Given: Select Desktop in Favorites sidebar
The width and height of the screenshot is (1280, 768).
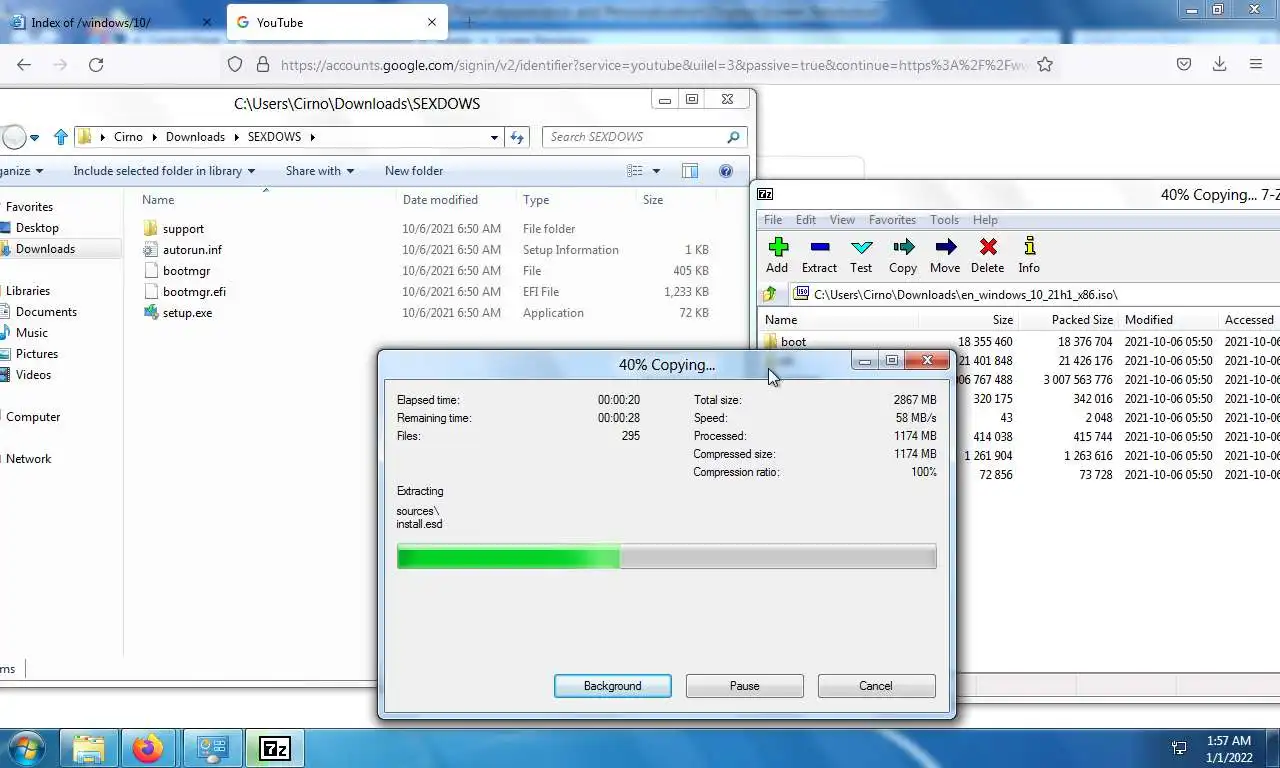Looking at the screenshot, I should point(37,228).
